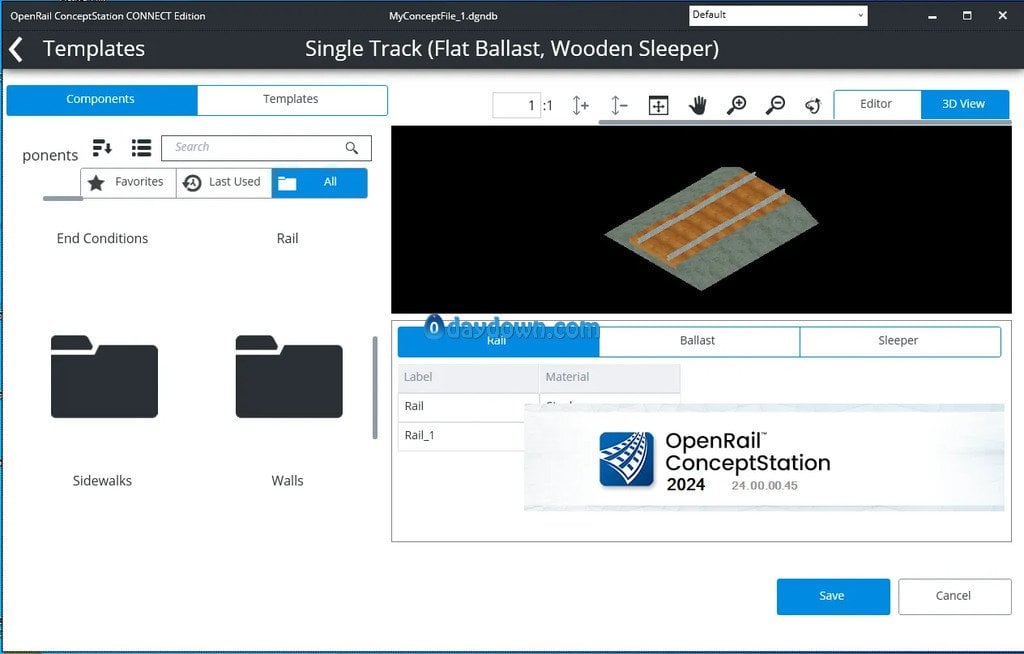Select the End Conditions folder label
The height and width of the screenshot is (654, 1024).
[x=103, y=238]
